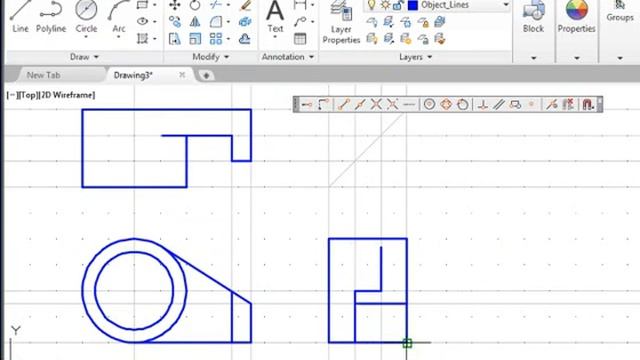Expand the Layers panel
Screen dimensions: 640x360
tap(415, 57)
